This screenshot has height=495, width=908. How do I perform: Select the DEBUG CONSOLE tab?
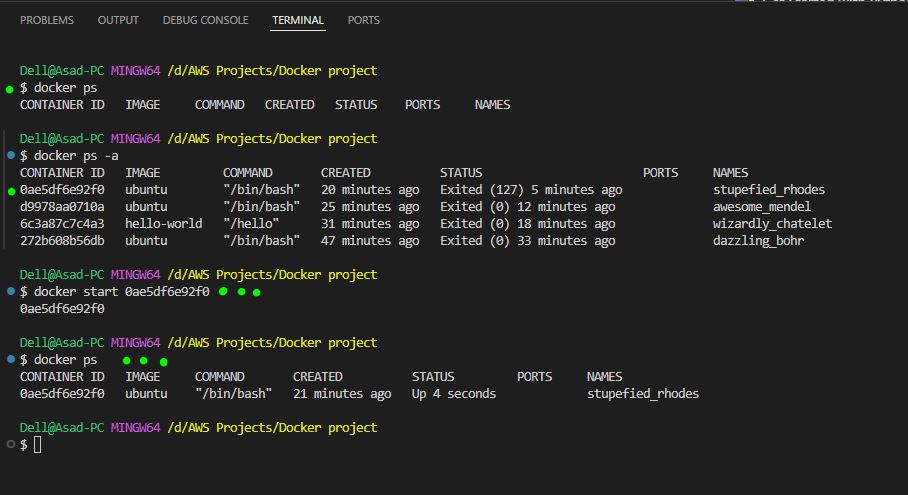(x=206, y=20)
